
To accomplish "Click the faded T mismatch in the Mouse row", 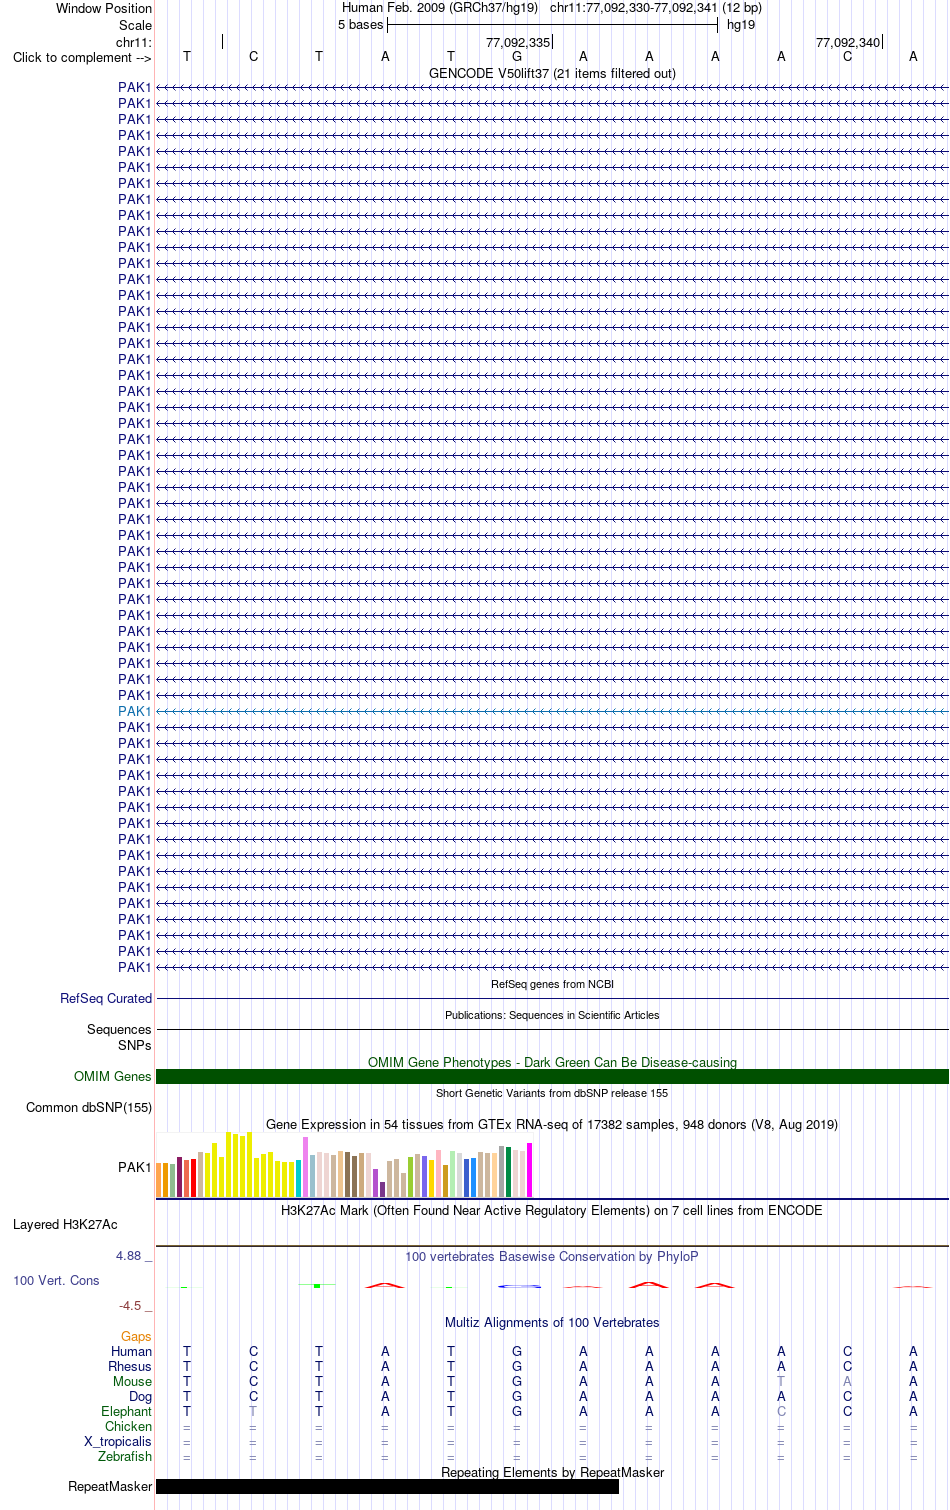I will (x=781, y=1381).
